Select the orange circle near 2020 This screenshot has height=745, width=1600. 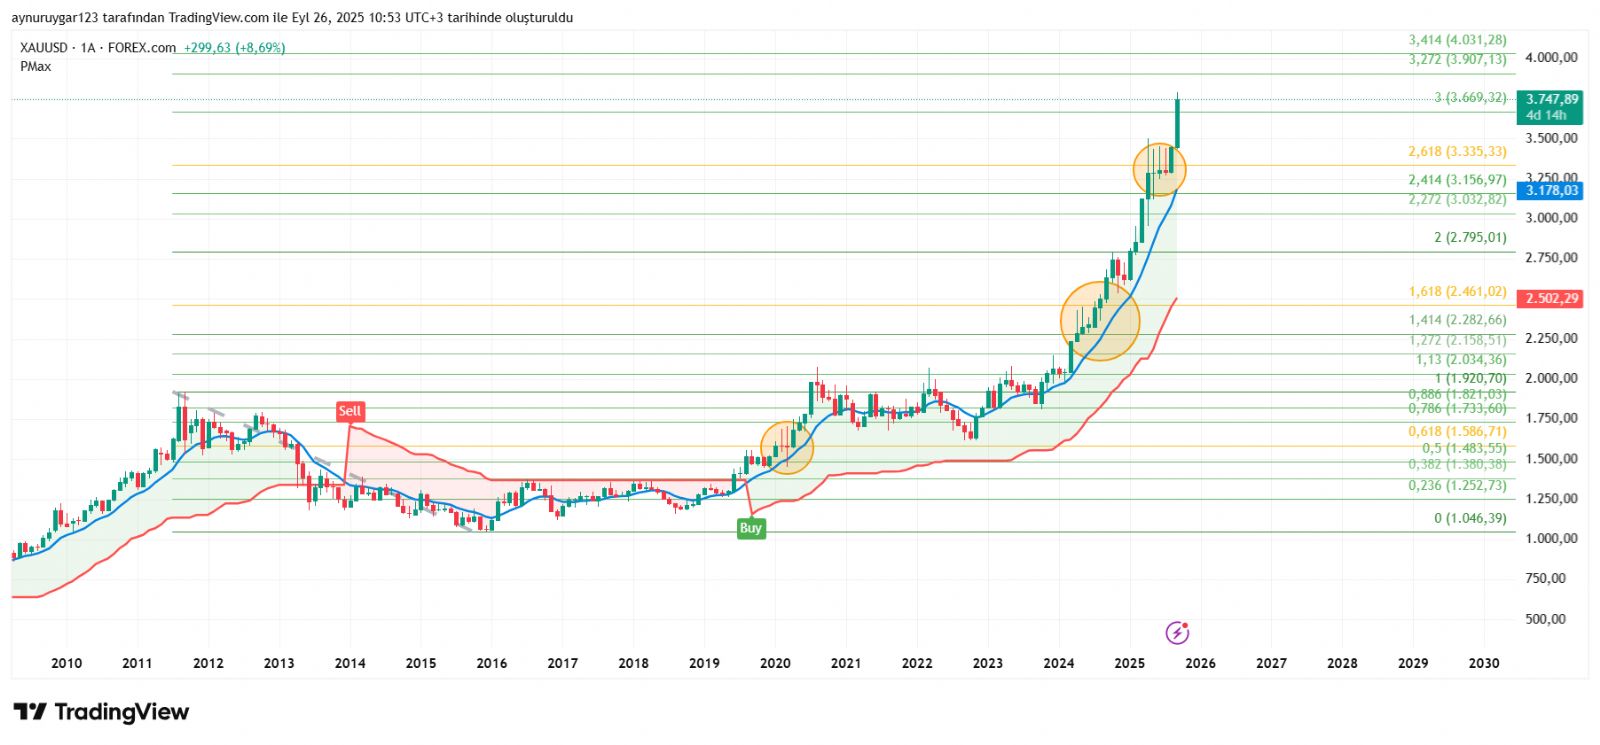pos(787,447)
